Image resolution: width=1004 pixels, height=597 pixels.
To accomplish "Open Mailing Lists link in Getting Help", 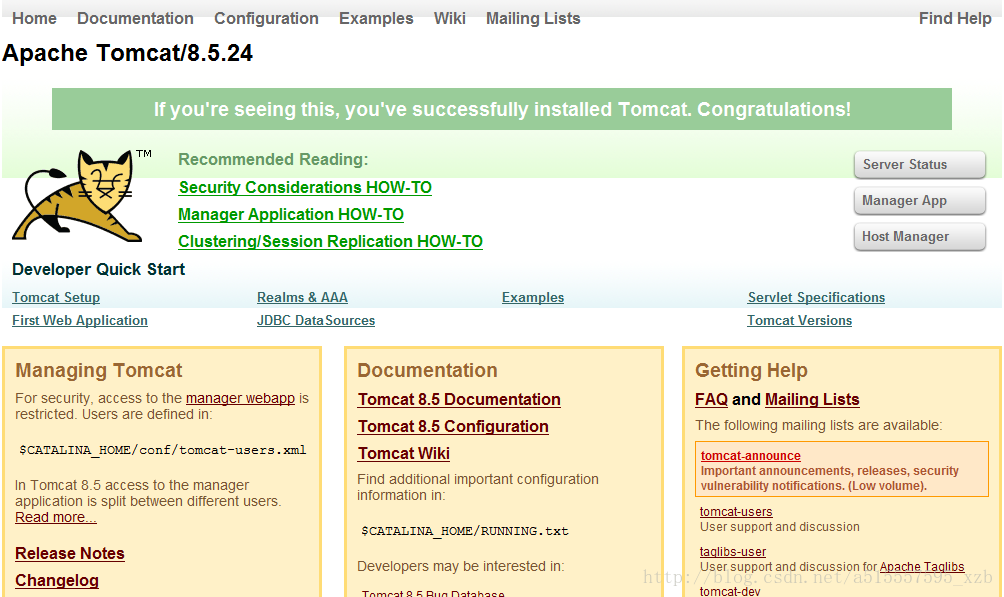I will pos(812,400).
